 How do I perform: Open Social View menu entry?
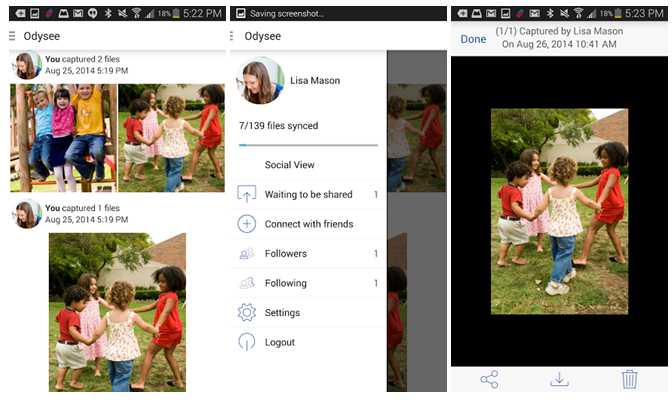[290, 165]
